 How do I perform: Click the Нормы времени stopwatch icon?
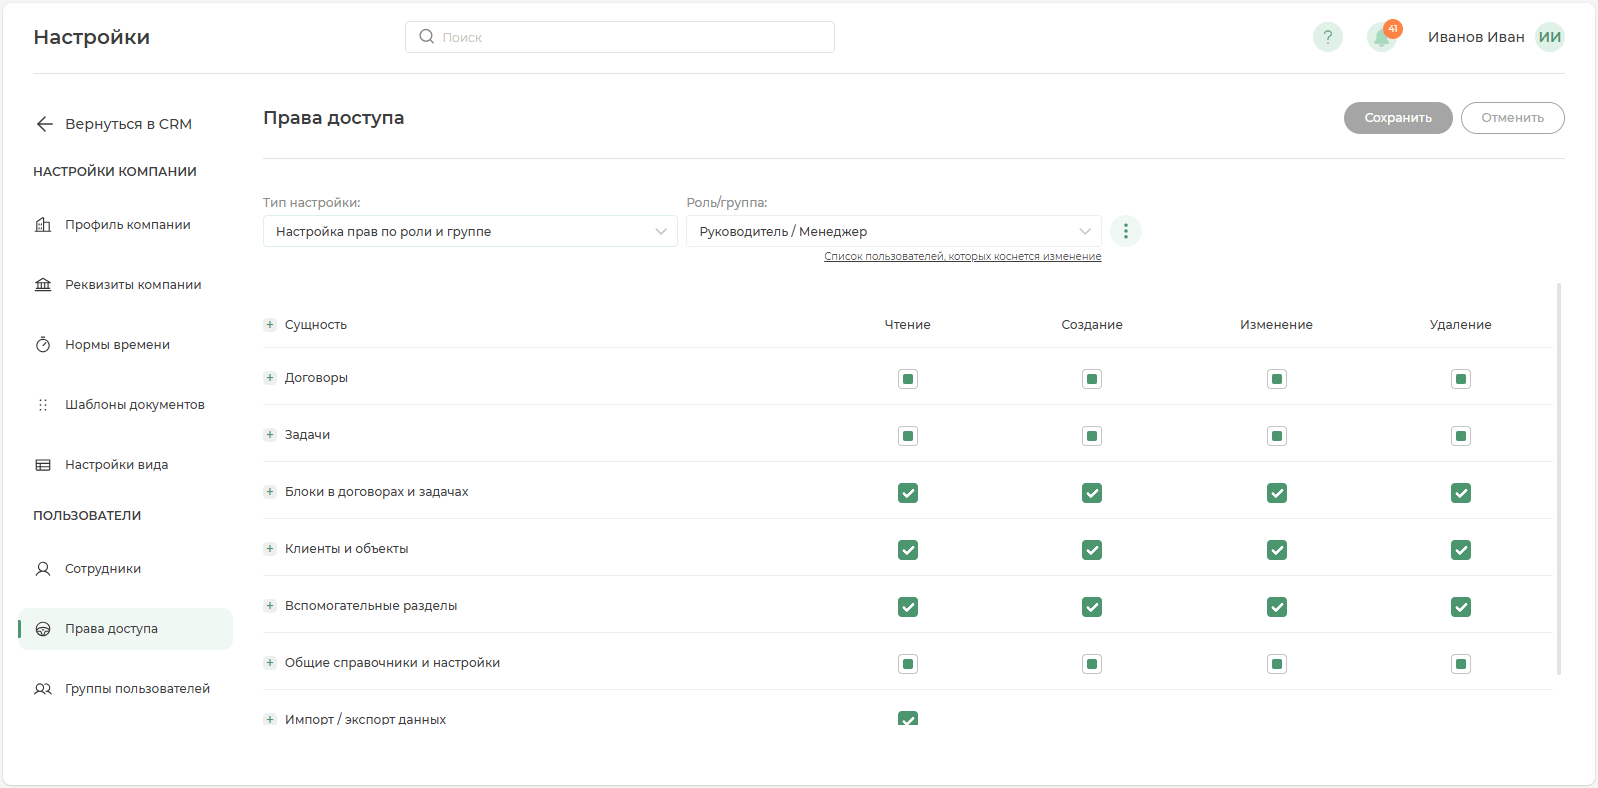tap(43, 345)
